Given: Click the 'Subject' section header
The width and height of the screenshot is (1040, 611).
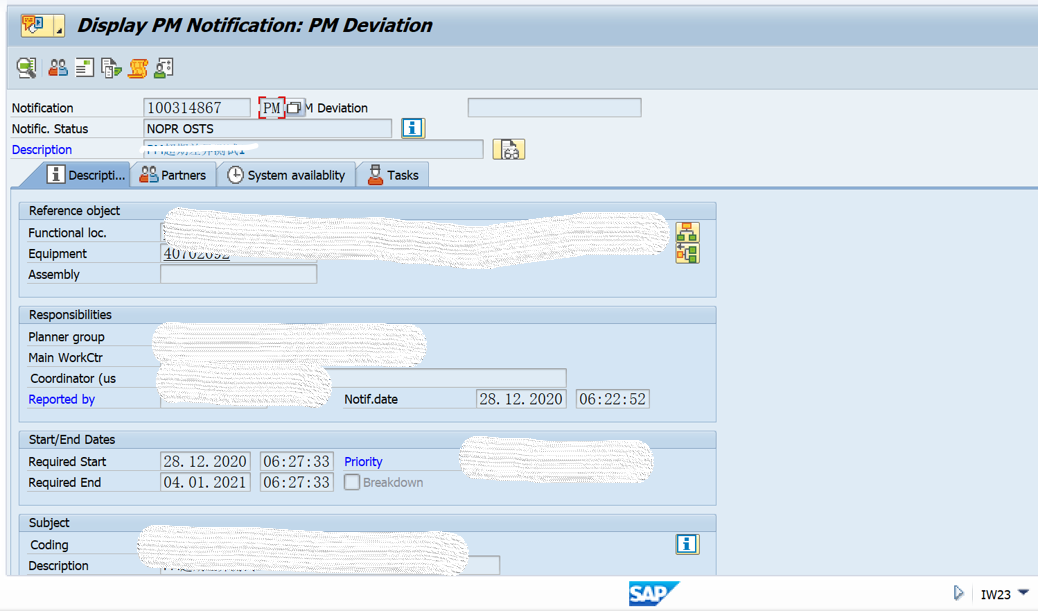Looking at the screenshot, I should point(49,523).
